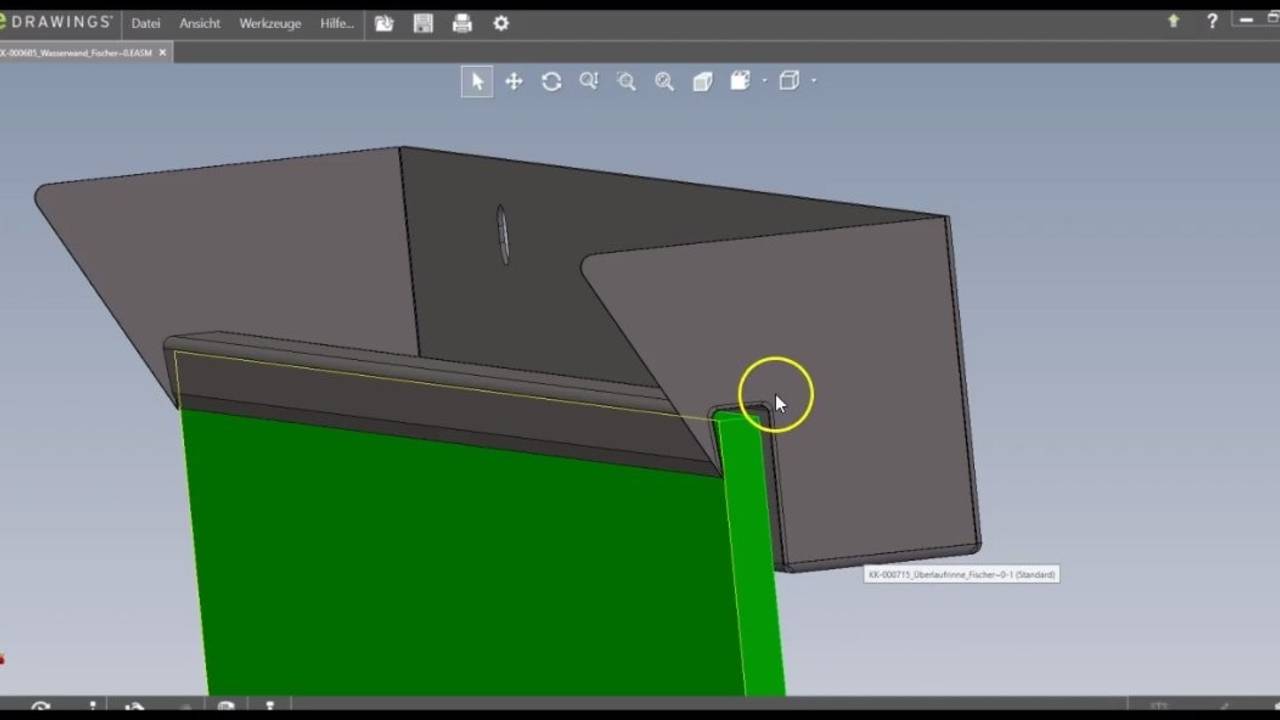The width and height of the screenshot is (1280, 720).
Task: Click the Save document icon
Action: 423,23
